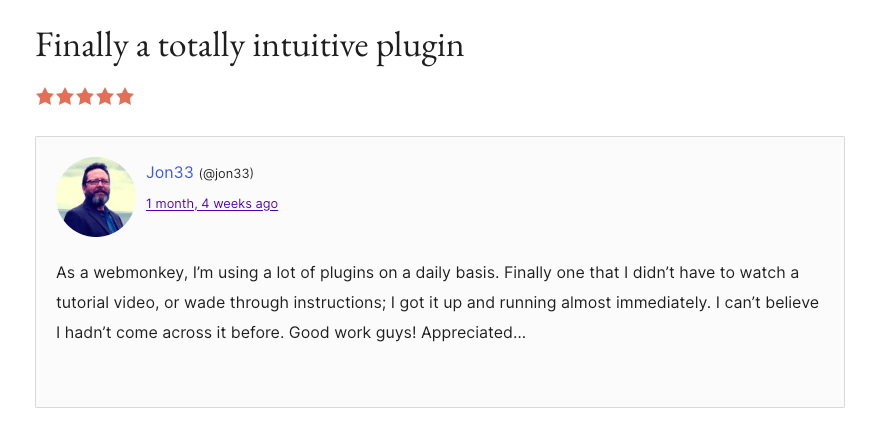
Task: Open the "1 month, 4 weeks ago" link
Action: point(212,204)
